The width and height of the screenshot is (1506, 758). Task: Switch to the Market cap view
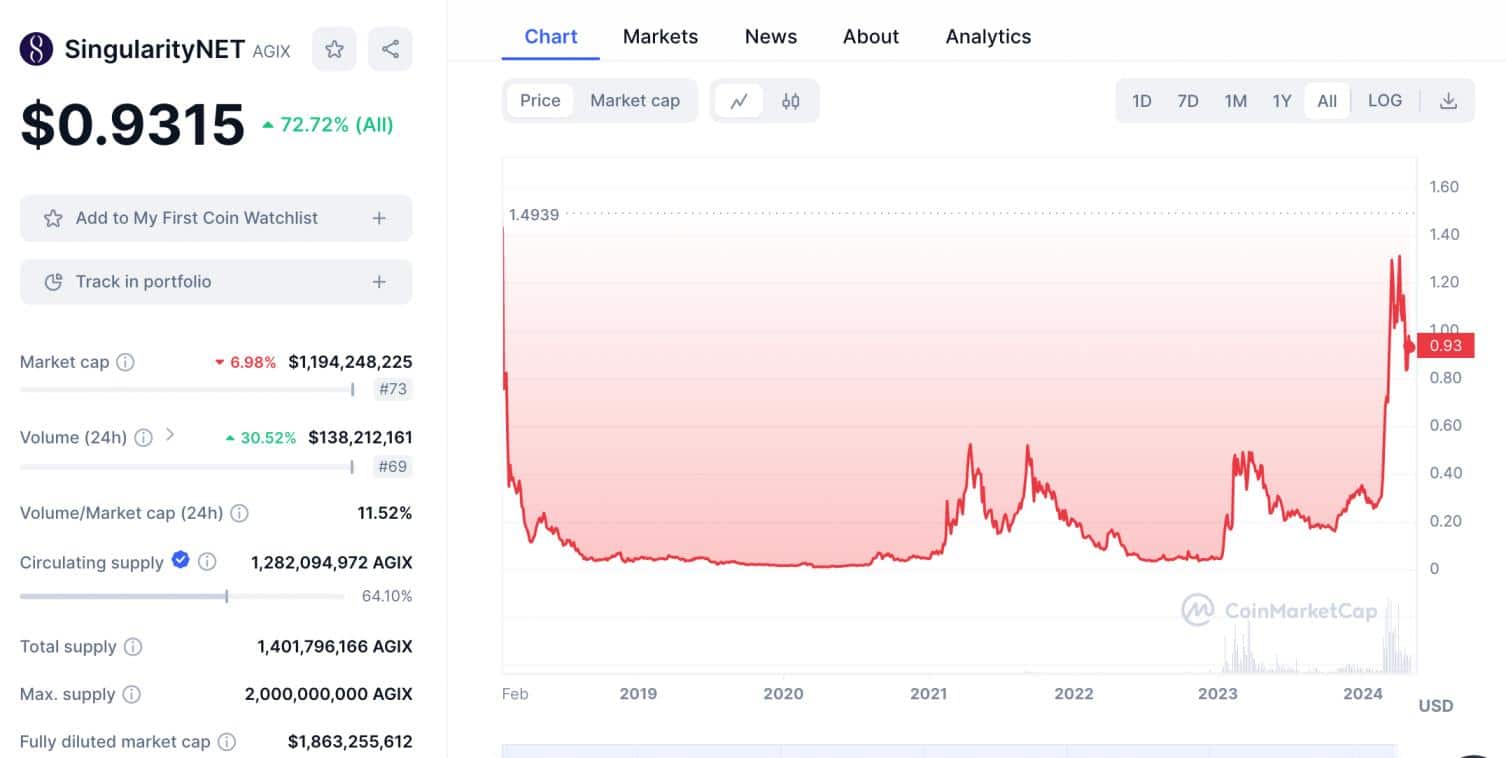click(635, 101)
